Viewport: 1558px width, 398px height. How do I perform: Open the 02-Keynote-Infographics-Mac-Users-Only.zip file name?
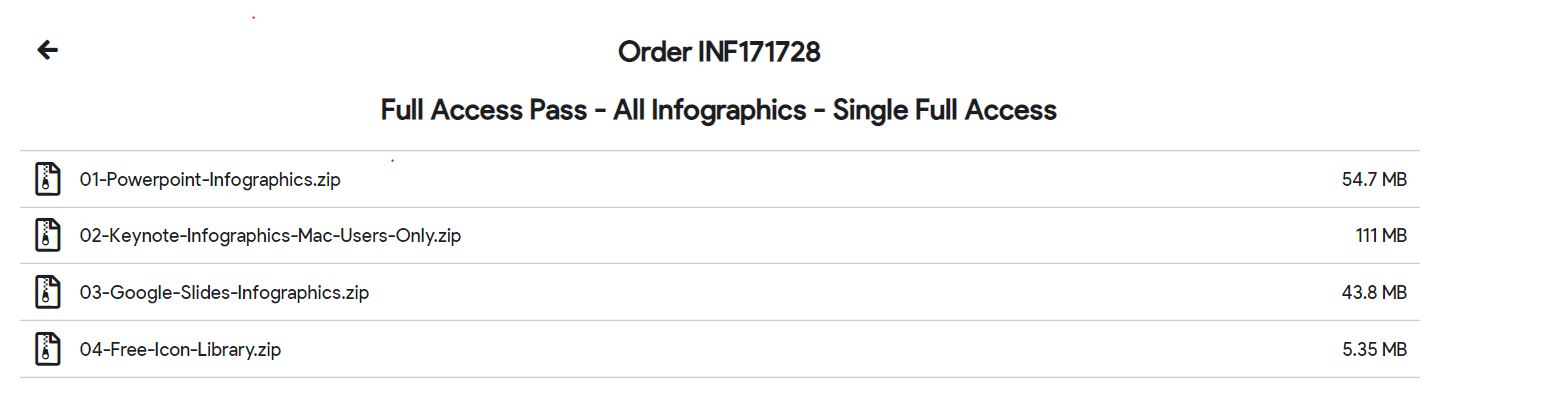(x=270, y=236)
